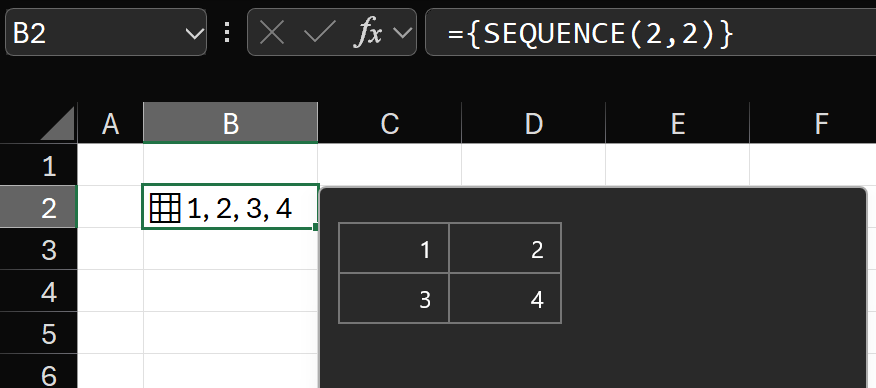This screenshot has width=876, height=388.
Task: Click the Name Box showing B2
Action: pyautogui.click(x=106, y=32)
